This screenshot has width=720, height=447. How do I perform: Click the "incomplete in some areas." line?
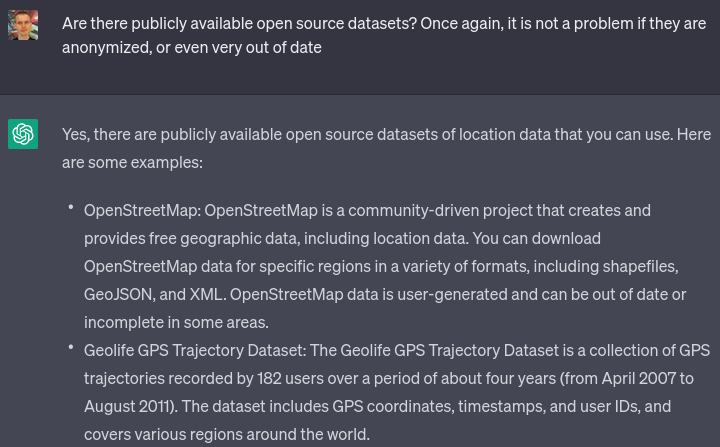(x=176, y=322)
